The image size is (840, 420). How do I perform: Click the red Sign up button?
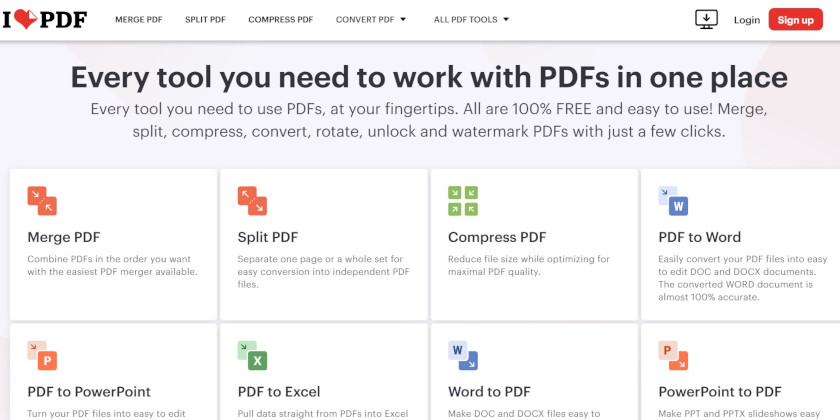[x=796, y=19]
